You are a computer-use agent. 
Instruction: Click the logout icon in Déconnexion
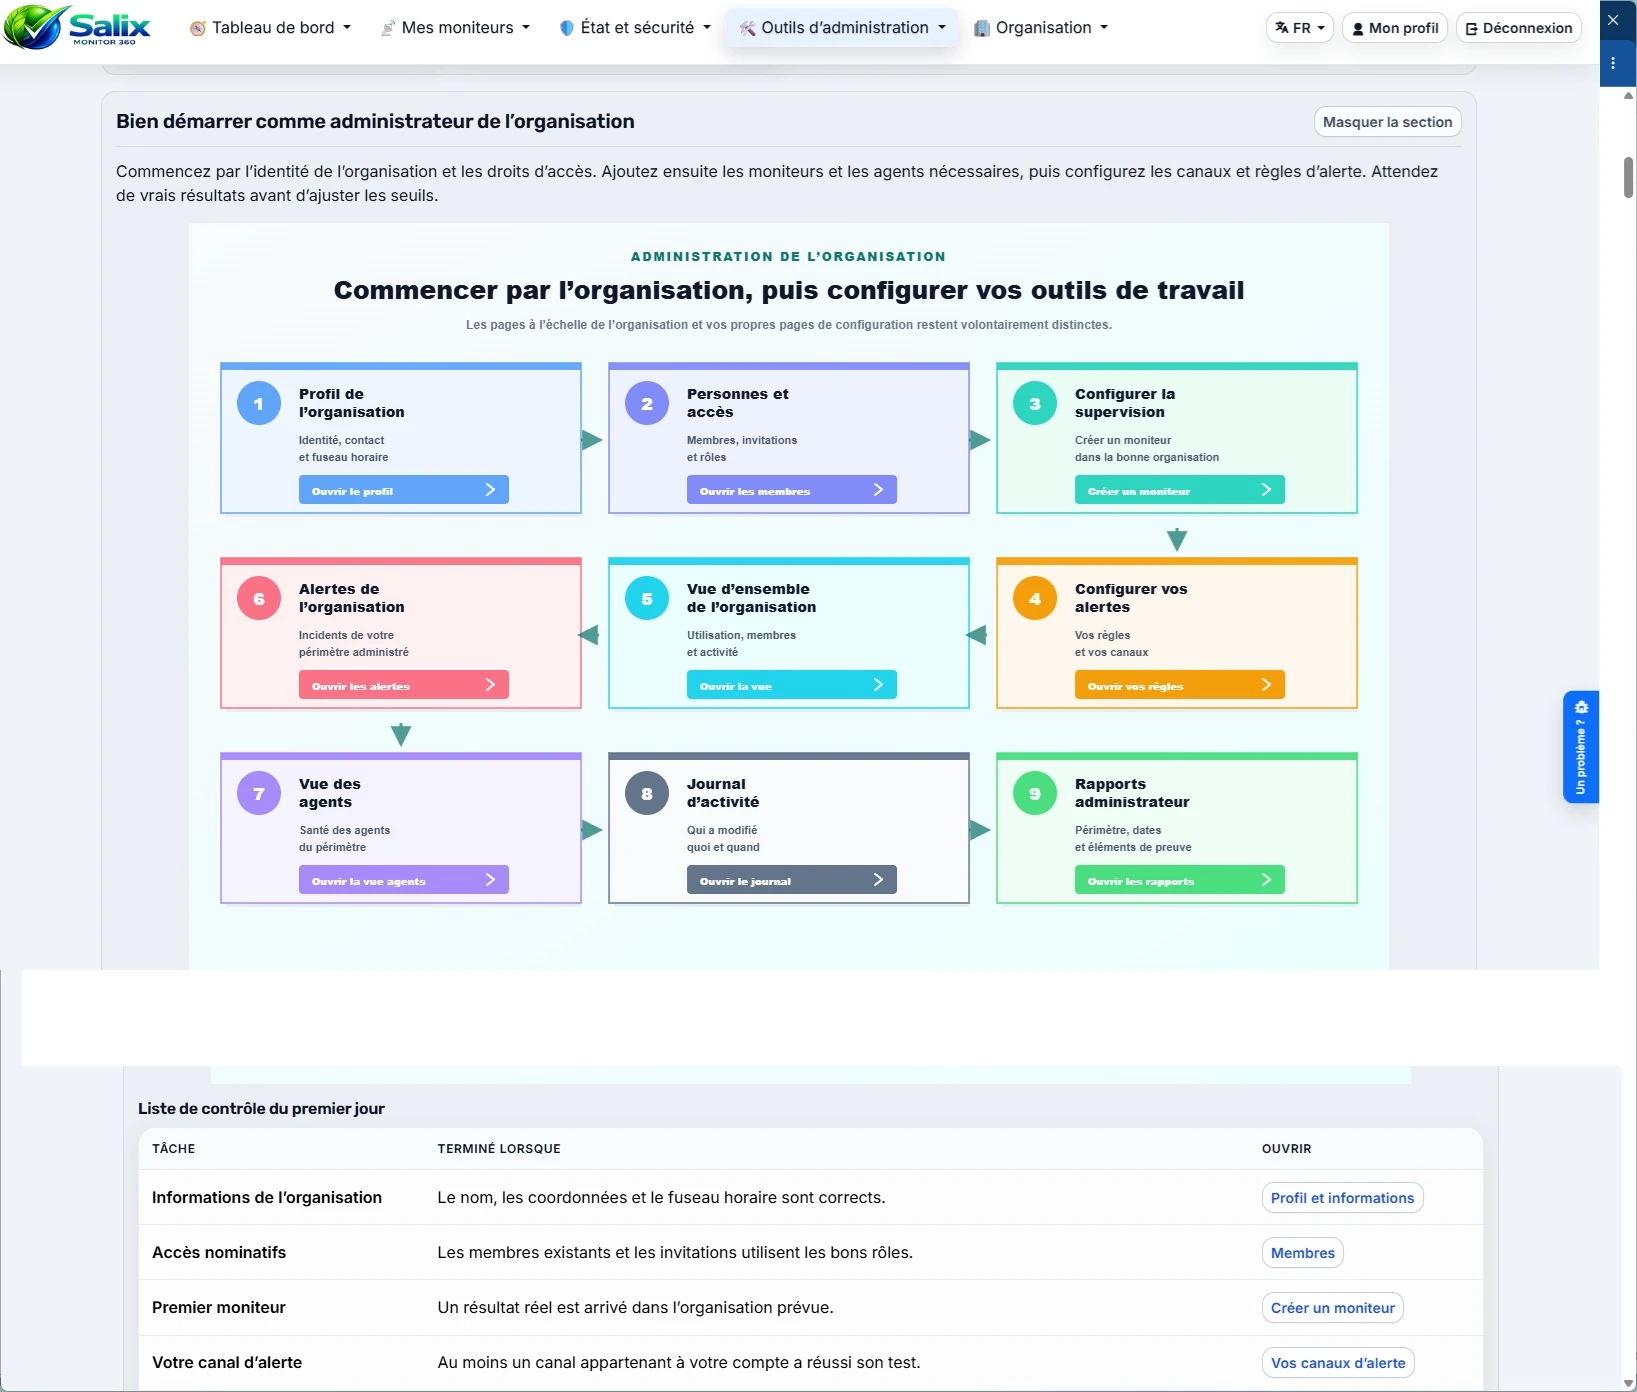coord(1471,29)
